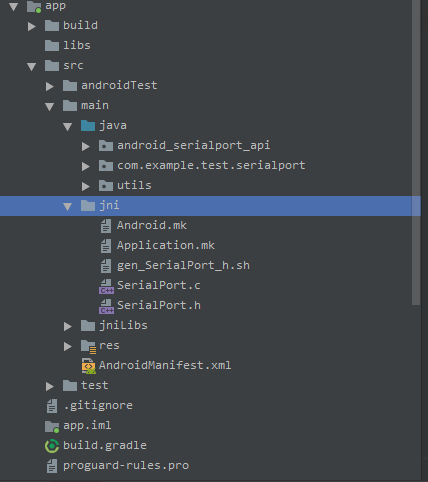428x482 pixels.
Task: Click the C++ icon of SerialPort.c
Action: (x=106, y=286)
